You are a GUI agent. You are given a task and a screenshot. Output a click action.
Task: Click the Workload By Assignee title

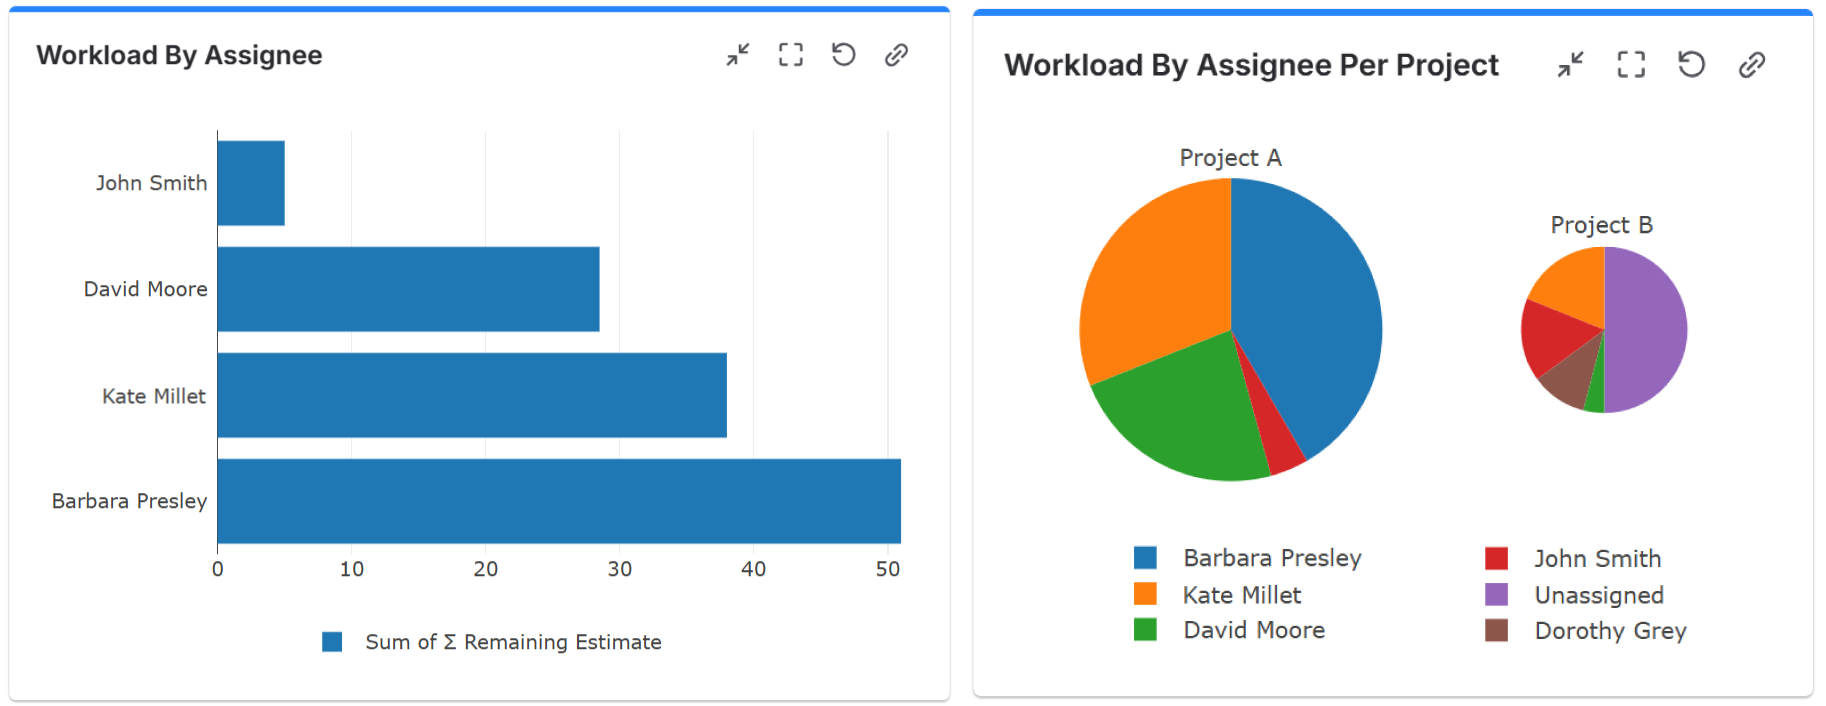[x=179, y=55]
